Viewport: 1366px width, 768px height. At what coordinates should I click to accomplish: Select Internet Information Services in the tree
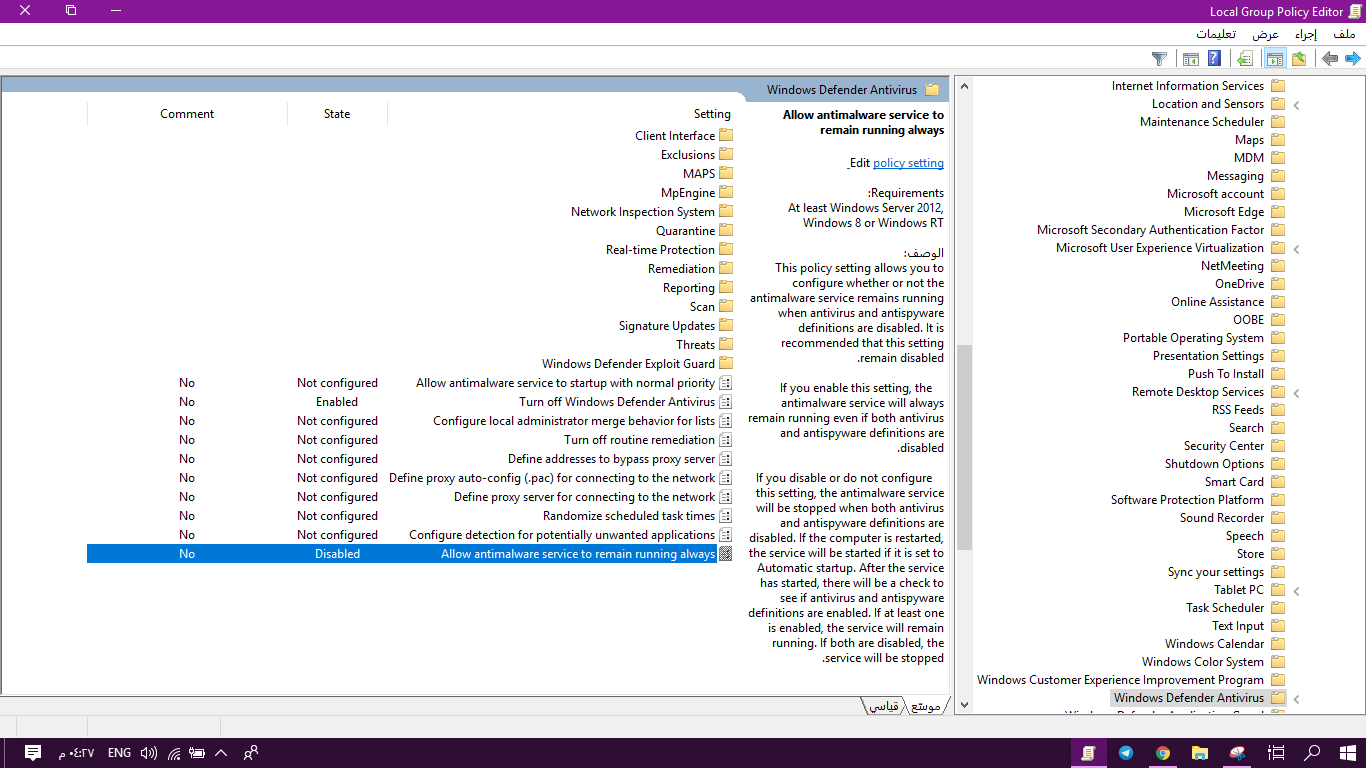tap(1188, 86)
